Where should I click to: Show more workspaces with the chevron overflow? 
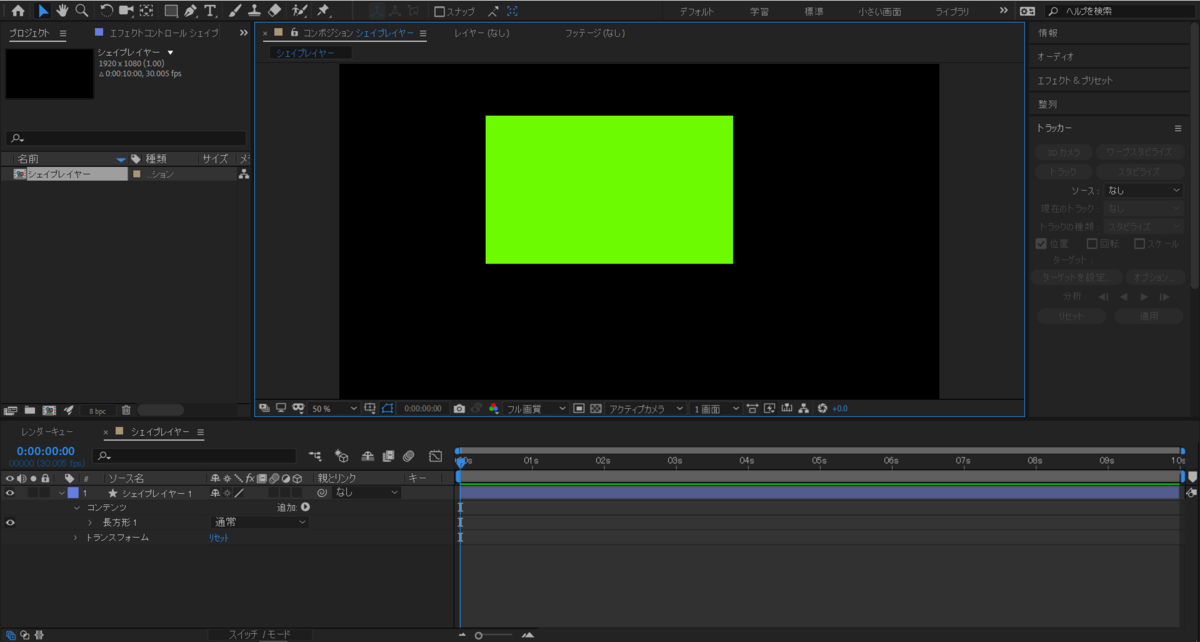click(1004, 11)
